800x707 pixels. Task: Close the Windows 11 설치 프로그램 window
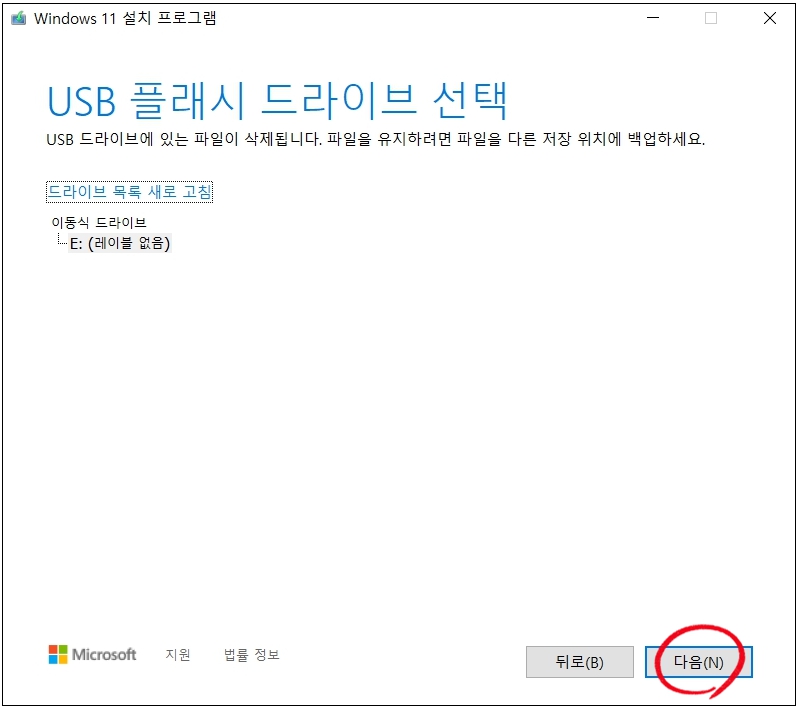[770, 18]
